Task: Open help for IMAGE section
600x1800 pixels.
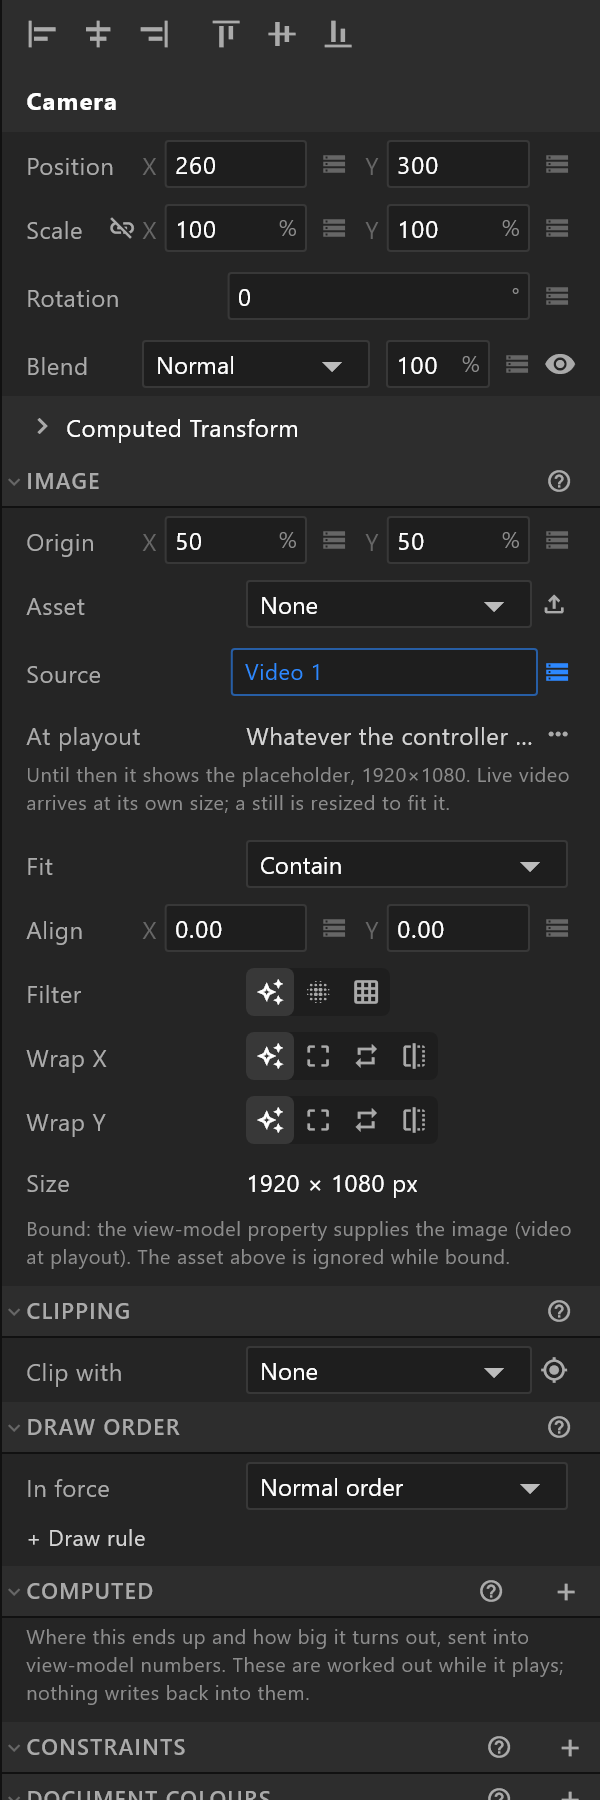Action: click(559, 481)
